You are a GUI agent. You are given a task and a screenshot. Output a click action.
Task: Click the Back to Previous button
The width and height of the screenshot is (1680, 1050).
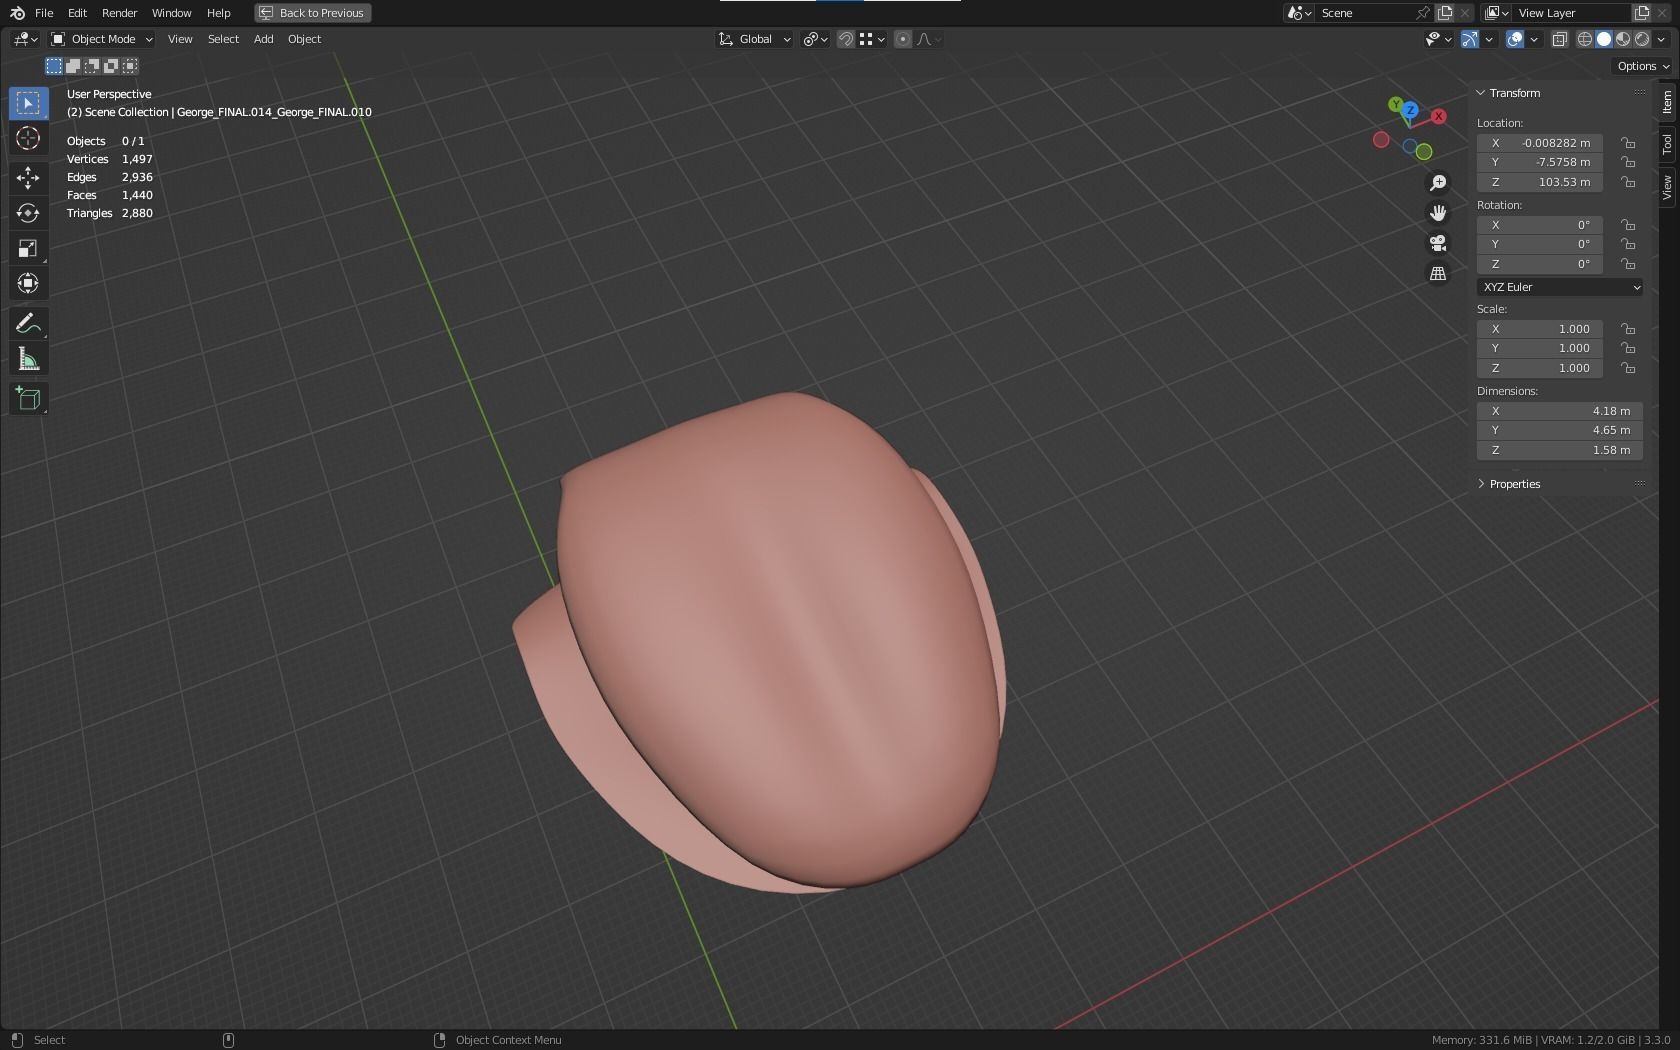point(313,13)
